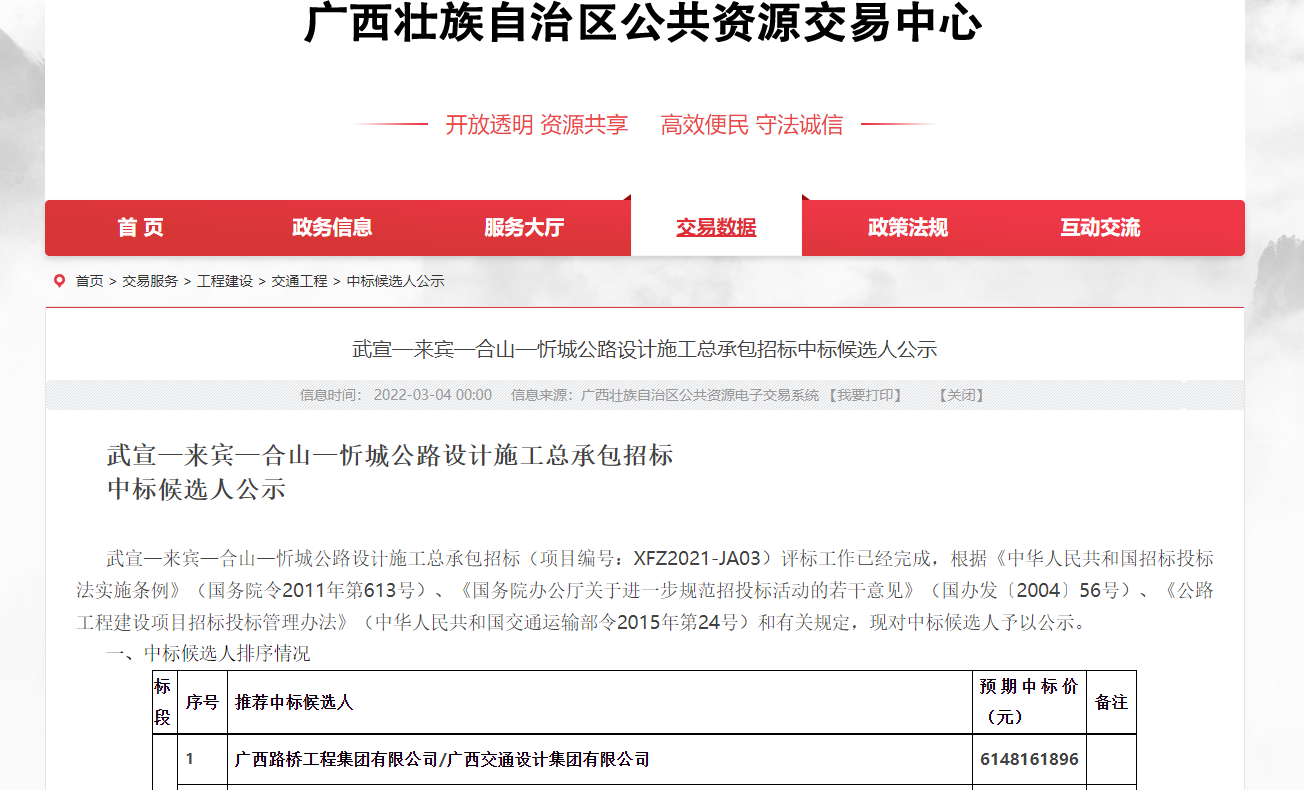The image size is (1304, 790).
Task: Open the 首页 tab in red navigation bar
Action: [x=140, y=228]
